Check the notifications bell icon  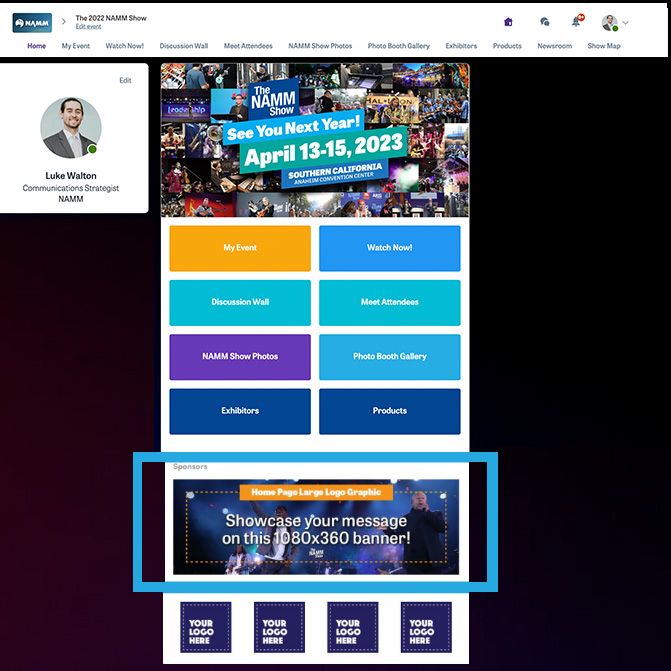tap(577, 22)
